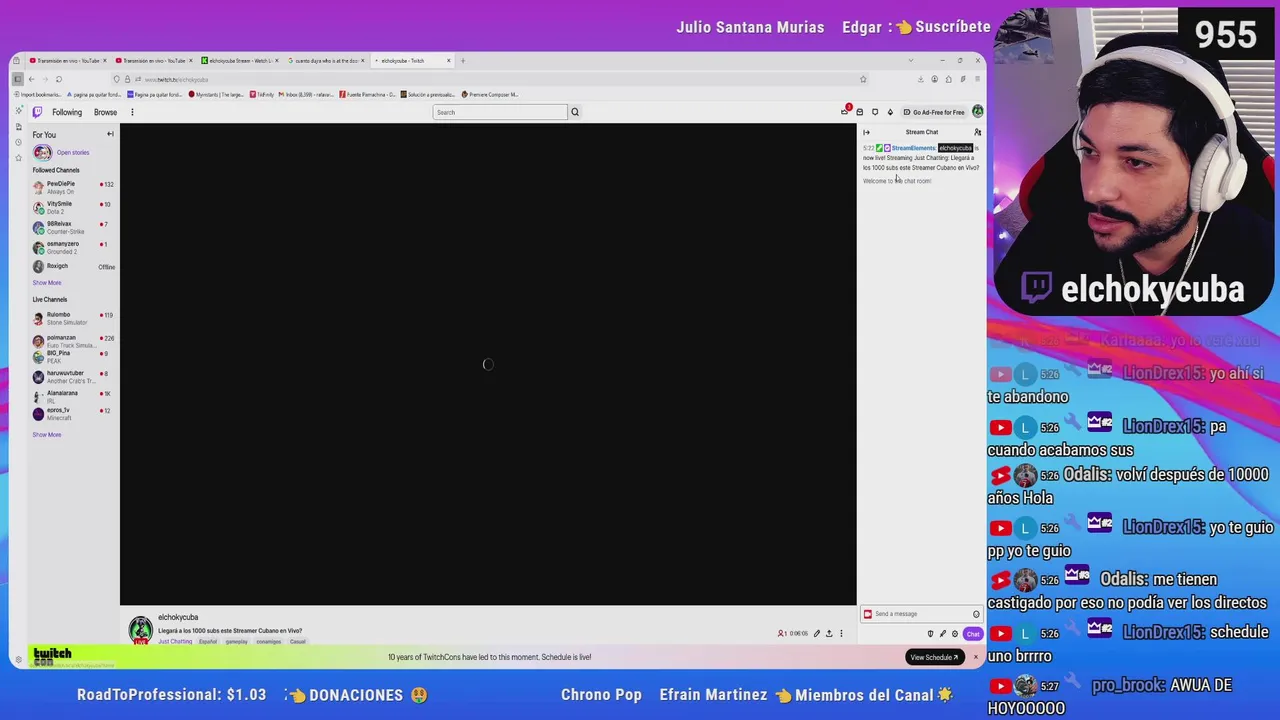This screenshot has width=1280, height=720.
Task: Bookmark this page with star icon
Action: point(863,79)
